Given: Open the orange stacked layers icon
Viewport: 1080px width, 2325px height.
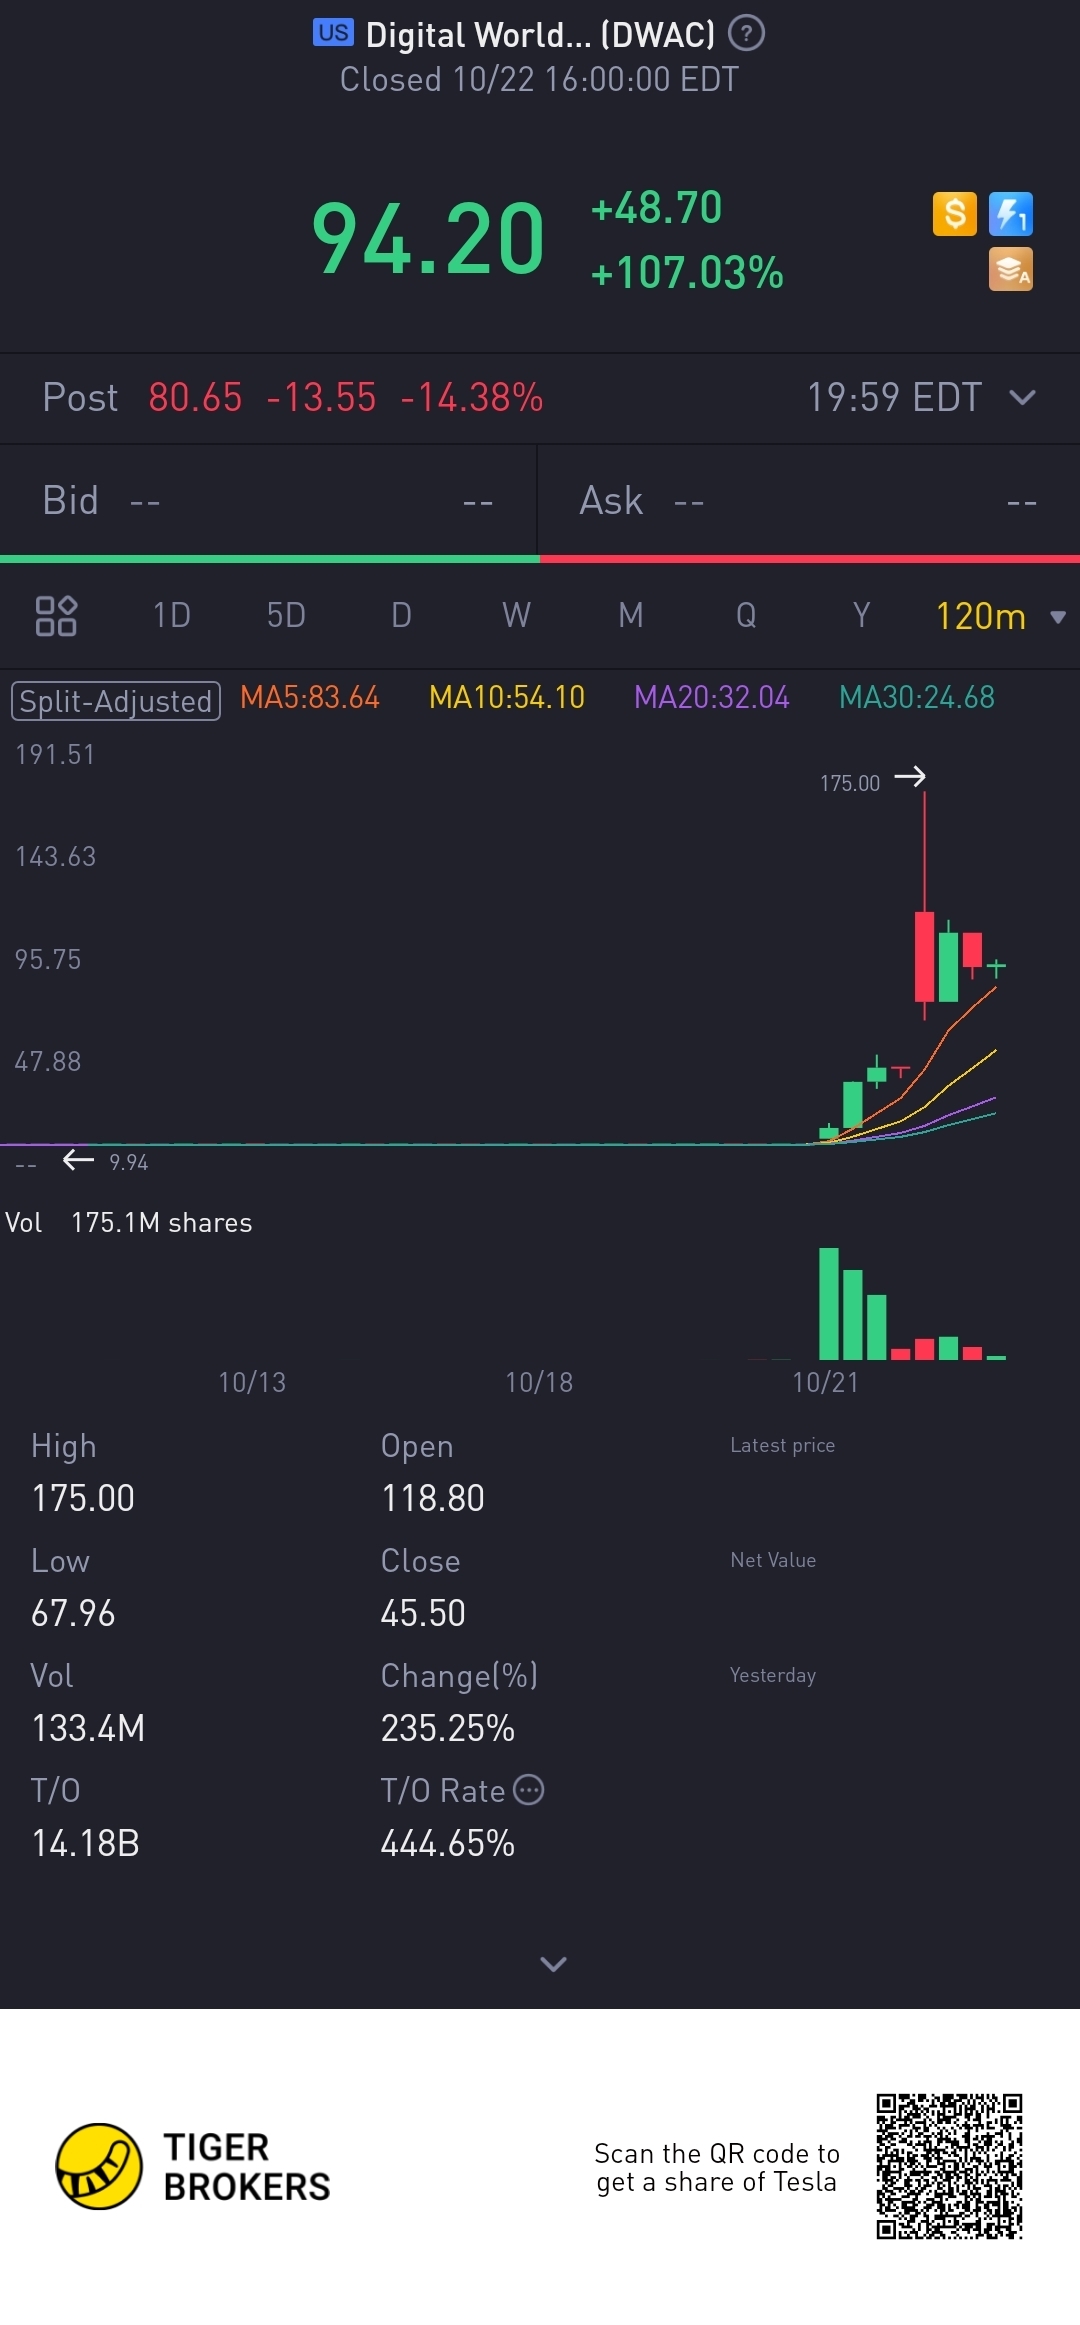Looking at the screenshot, I should tap(1011, 270).
